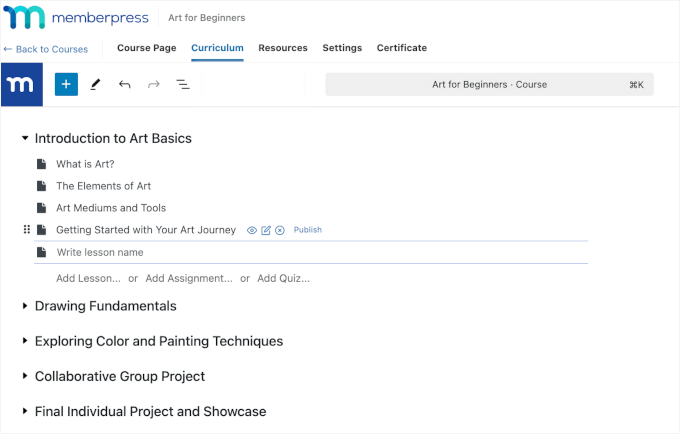Select the pencil Tools icon in toolbar
The width and height of the screenshot is (680, 434).
(95, 85)
